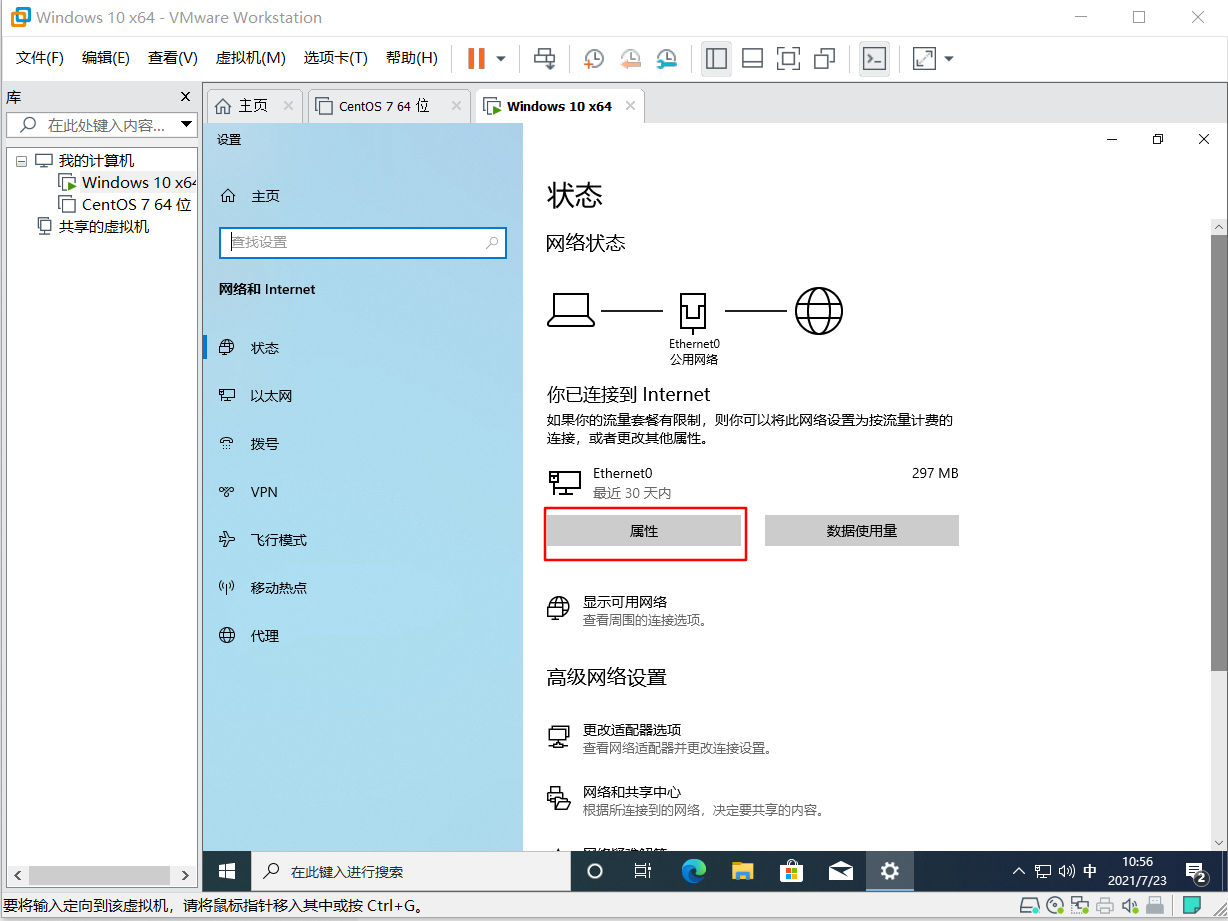Image resolution: width=1228 pixels, height=921 pixels.
Task: Close the CentOS 7 64 位 tab
Action: click(x=456, y=106)
